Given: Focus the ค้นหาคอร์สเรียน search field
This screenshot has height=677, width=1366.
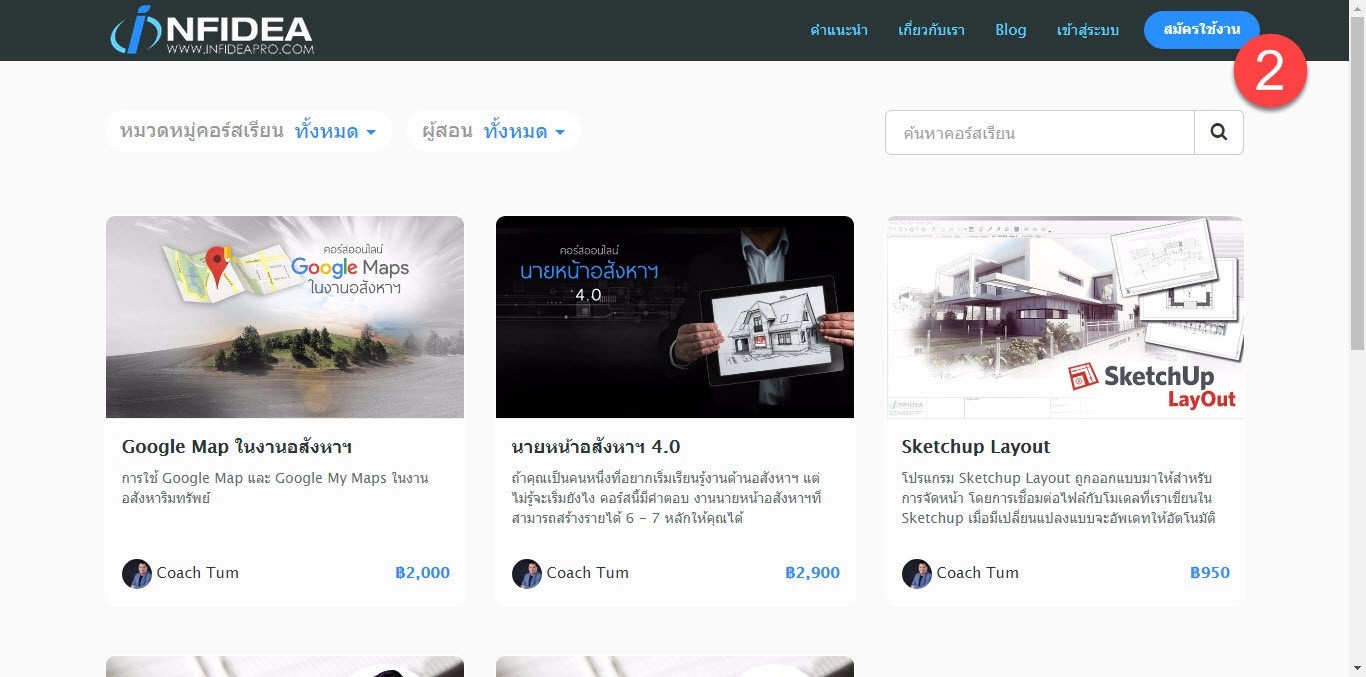Looking at the screenshot, I should tap(1040, 132).
